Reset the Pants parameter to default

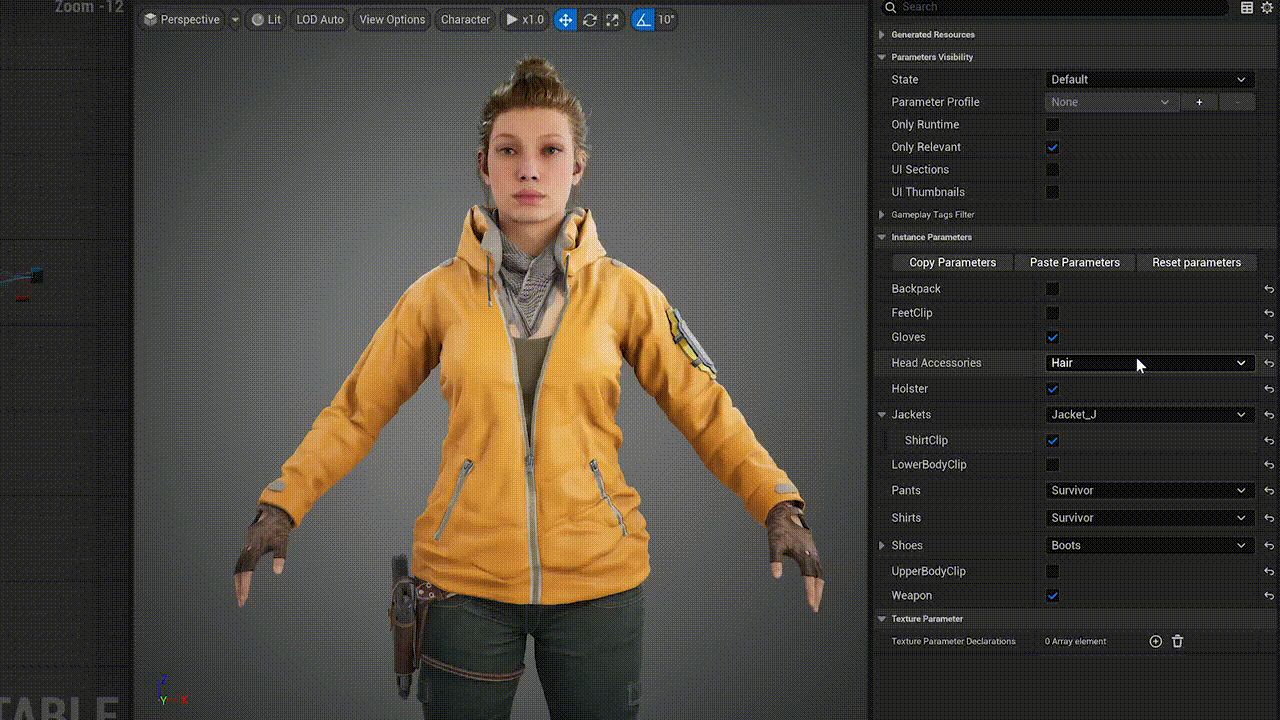(x=1269, y=491)
